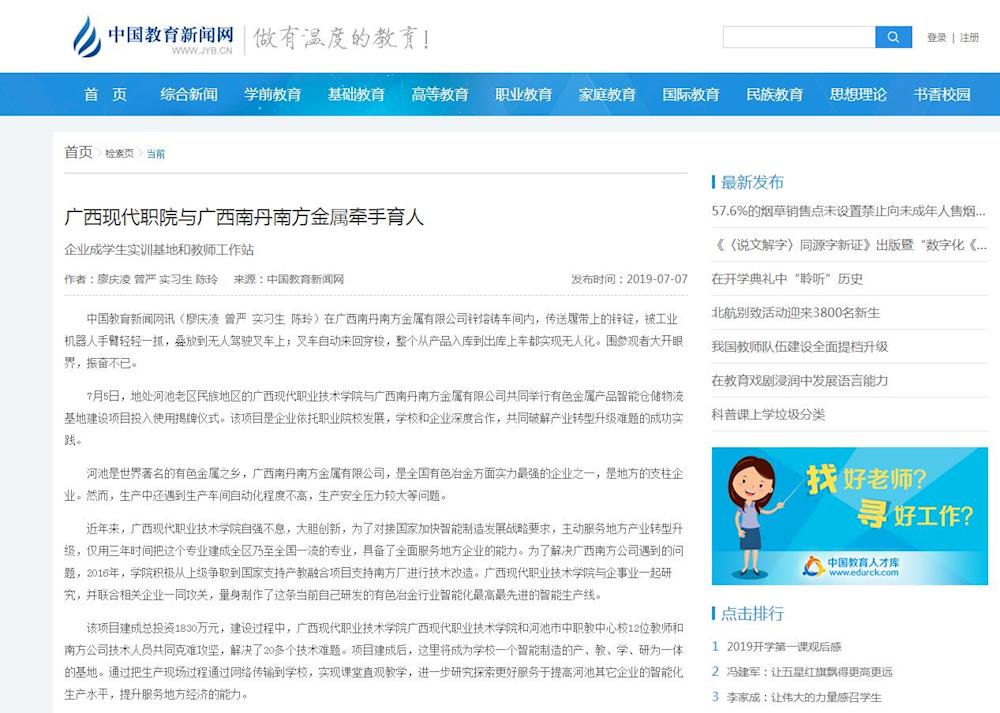The height and width of the screenshot is (713, 1000).
Task: Select the 综合新闻 navigation tab
Action: pos(189,94)
